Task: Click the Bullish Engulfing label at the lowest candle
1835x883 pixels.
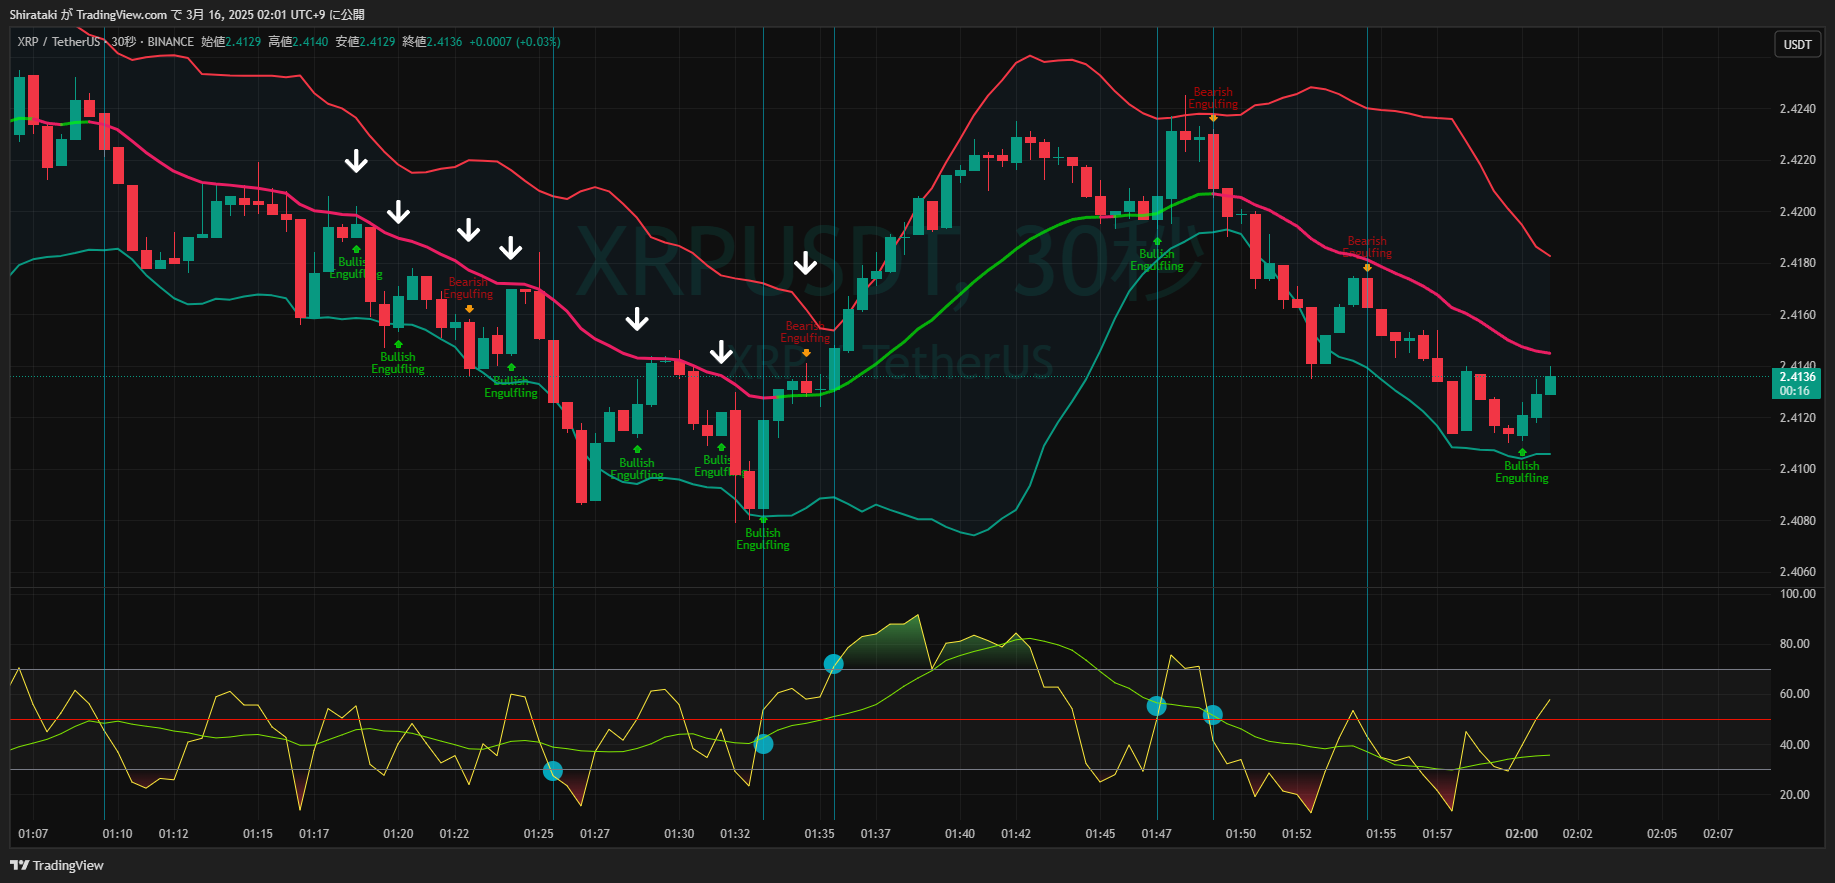Action: pos(763,539)
